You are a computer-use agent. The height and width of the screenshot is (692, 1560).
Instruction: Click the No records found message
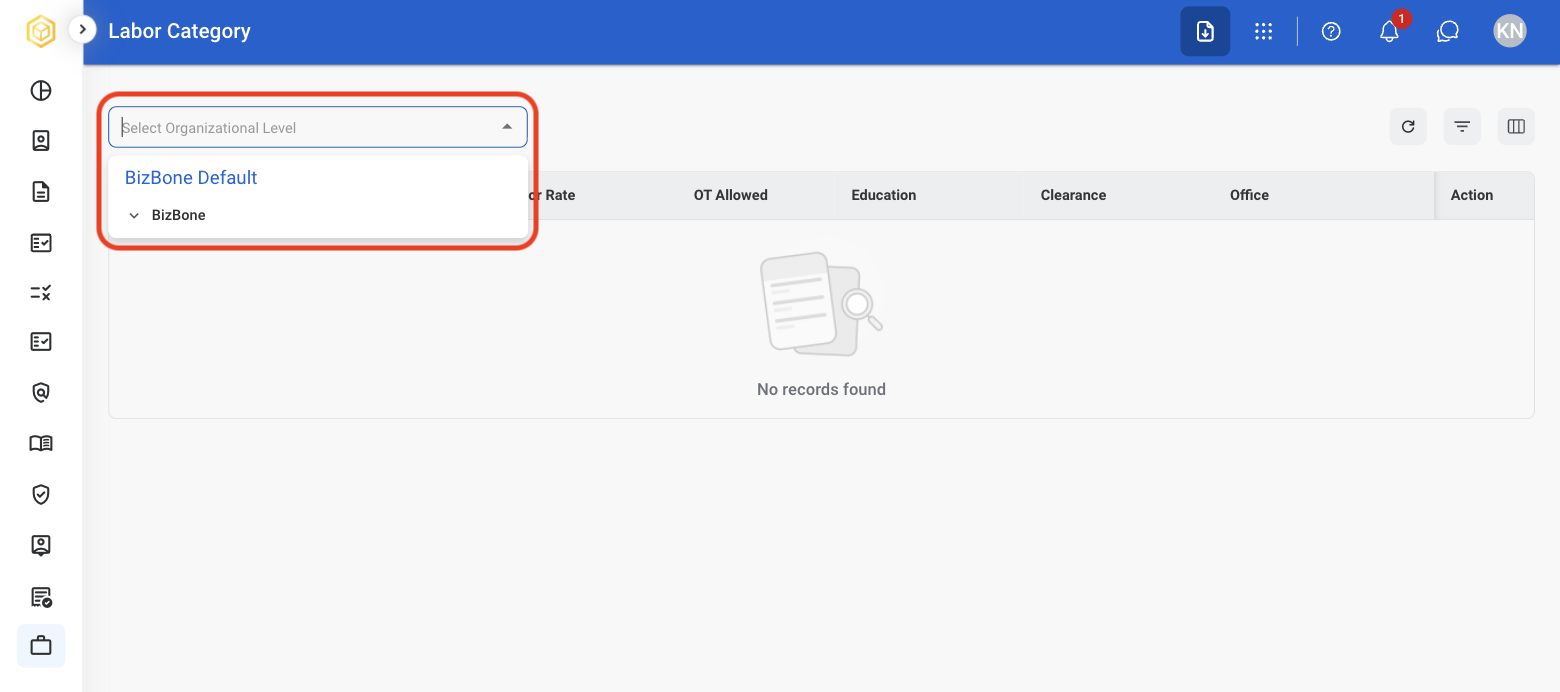(x=821, y=389)
